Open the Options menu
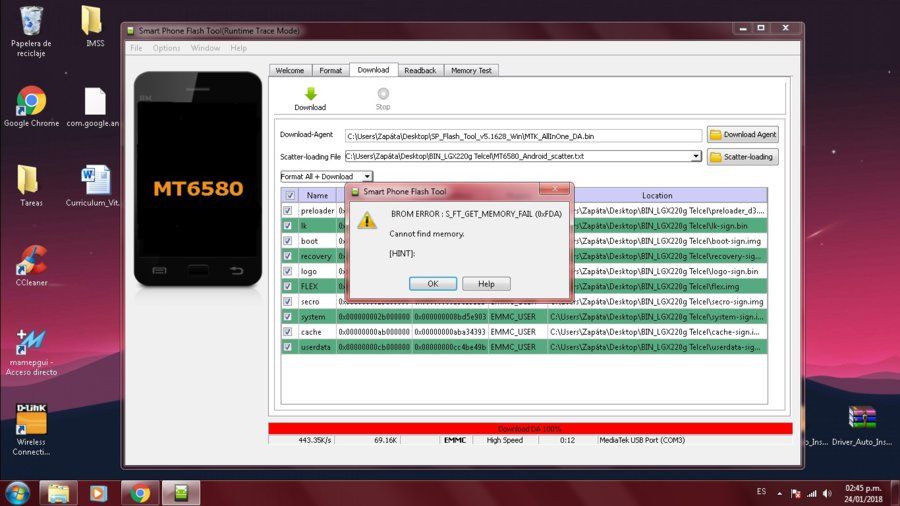Viewport: 900px width, 506px height. click(166, 48)
